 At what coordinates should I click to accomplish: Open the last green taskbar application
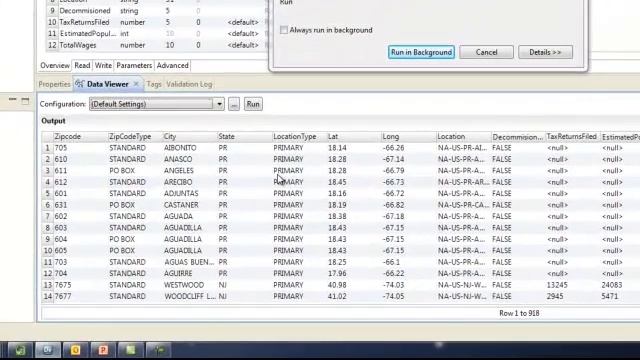click(158, 350)
